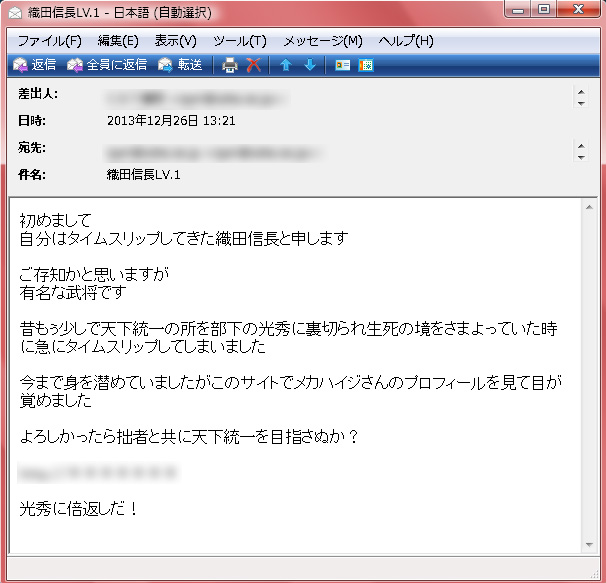Go to previous message with up arrow
Image resolution: width=606 pixels, height=583 pixels.
[x=286, y=65]
